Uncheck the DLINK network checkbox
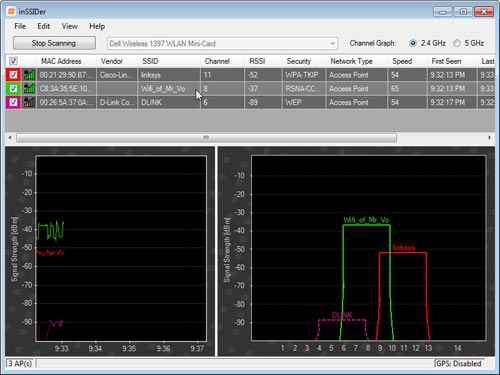The height and width of the screenshot is (375, 500). pyautogui.click(x=13, y=102)
